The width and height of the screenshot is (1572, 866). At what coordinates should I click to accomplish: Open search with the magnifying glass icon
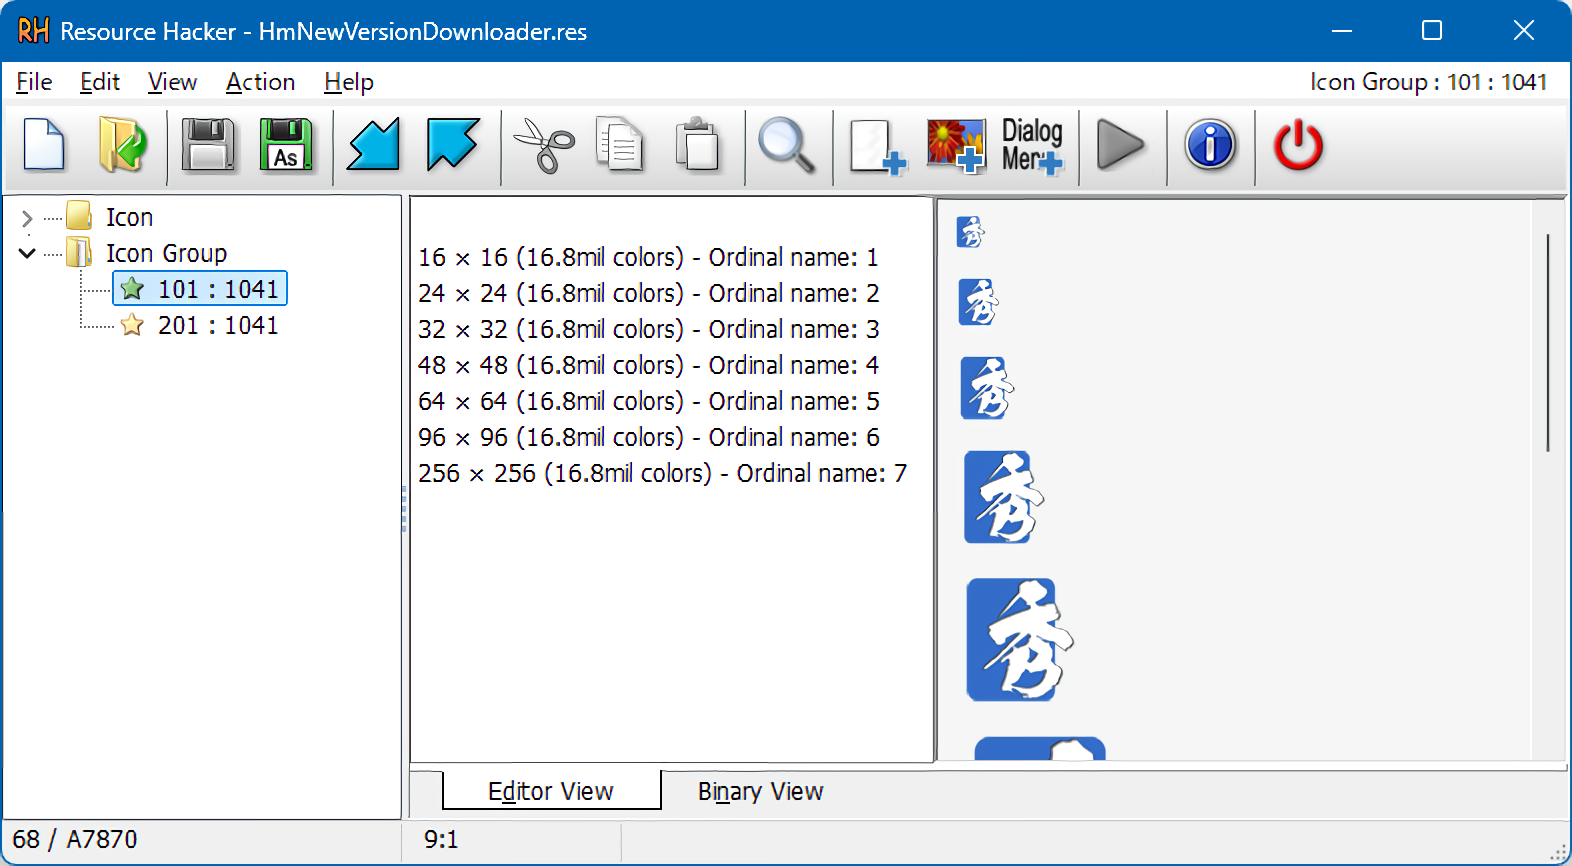coord(786,146)
